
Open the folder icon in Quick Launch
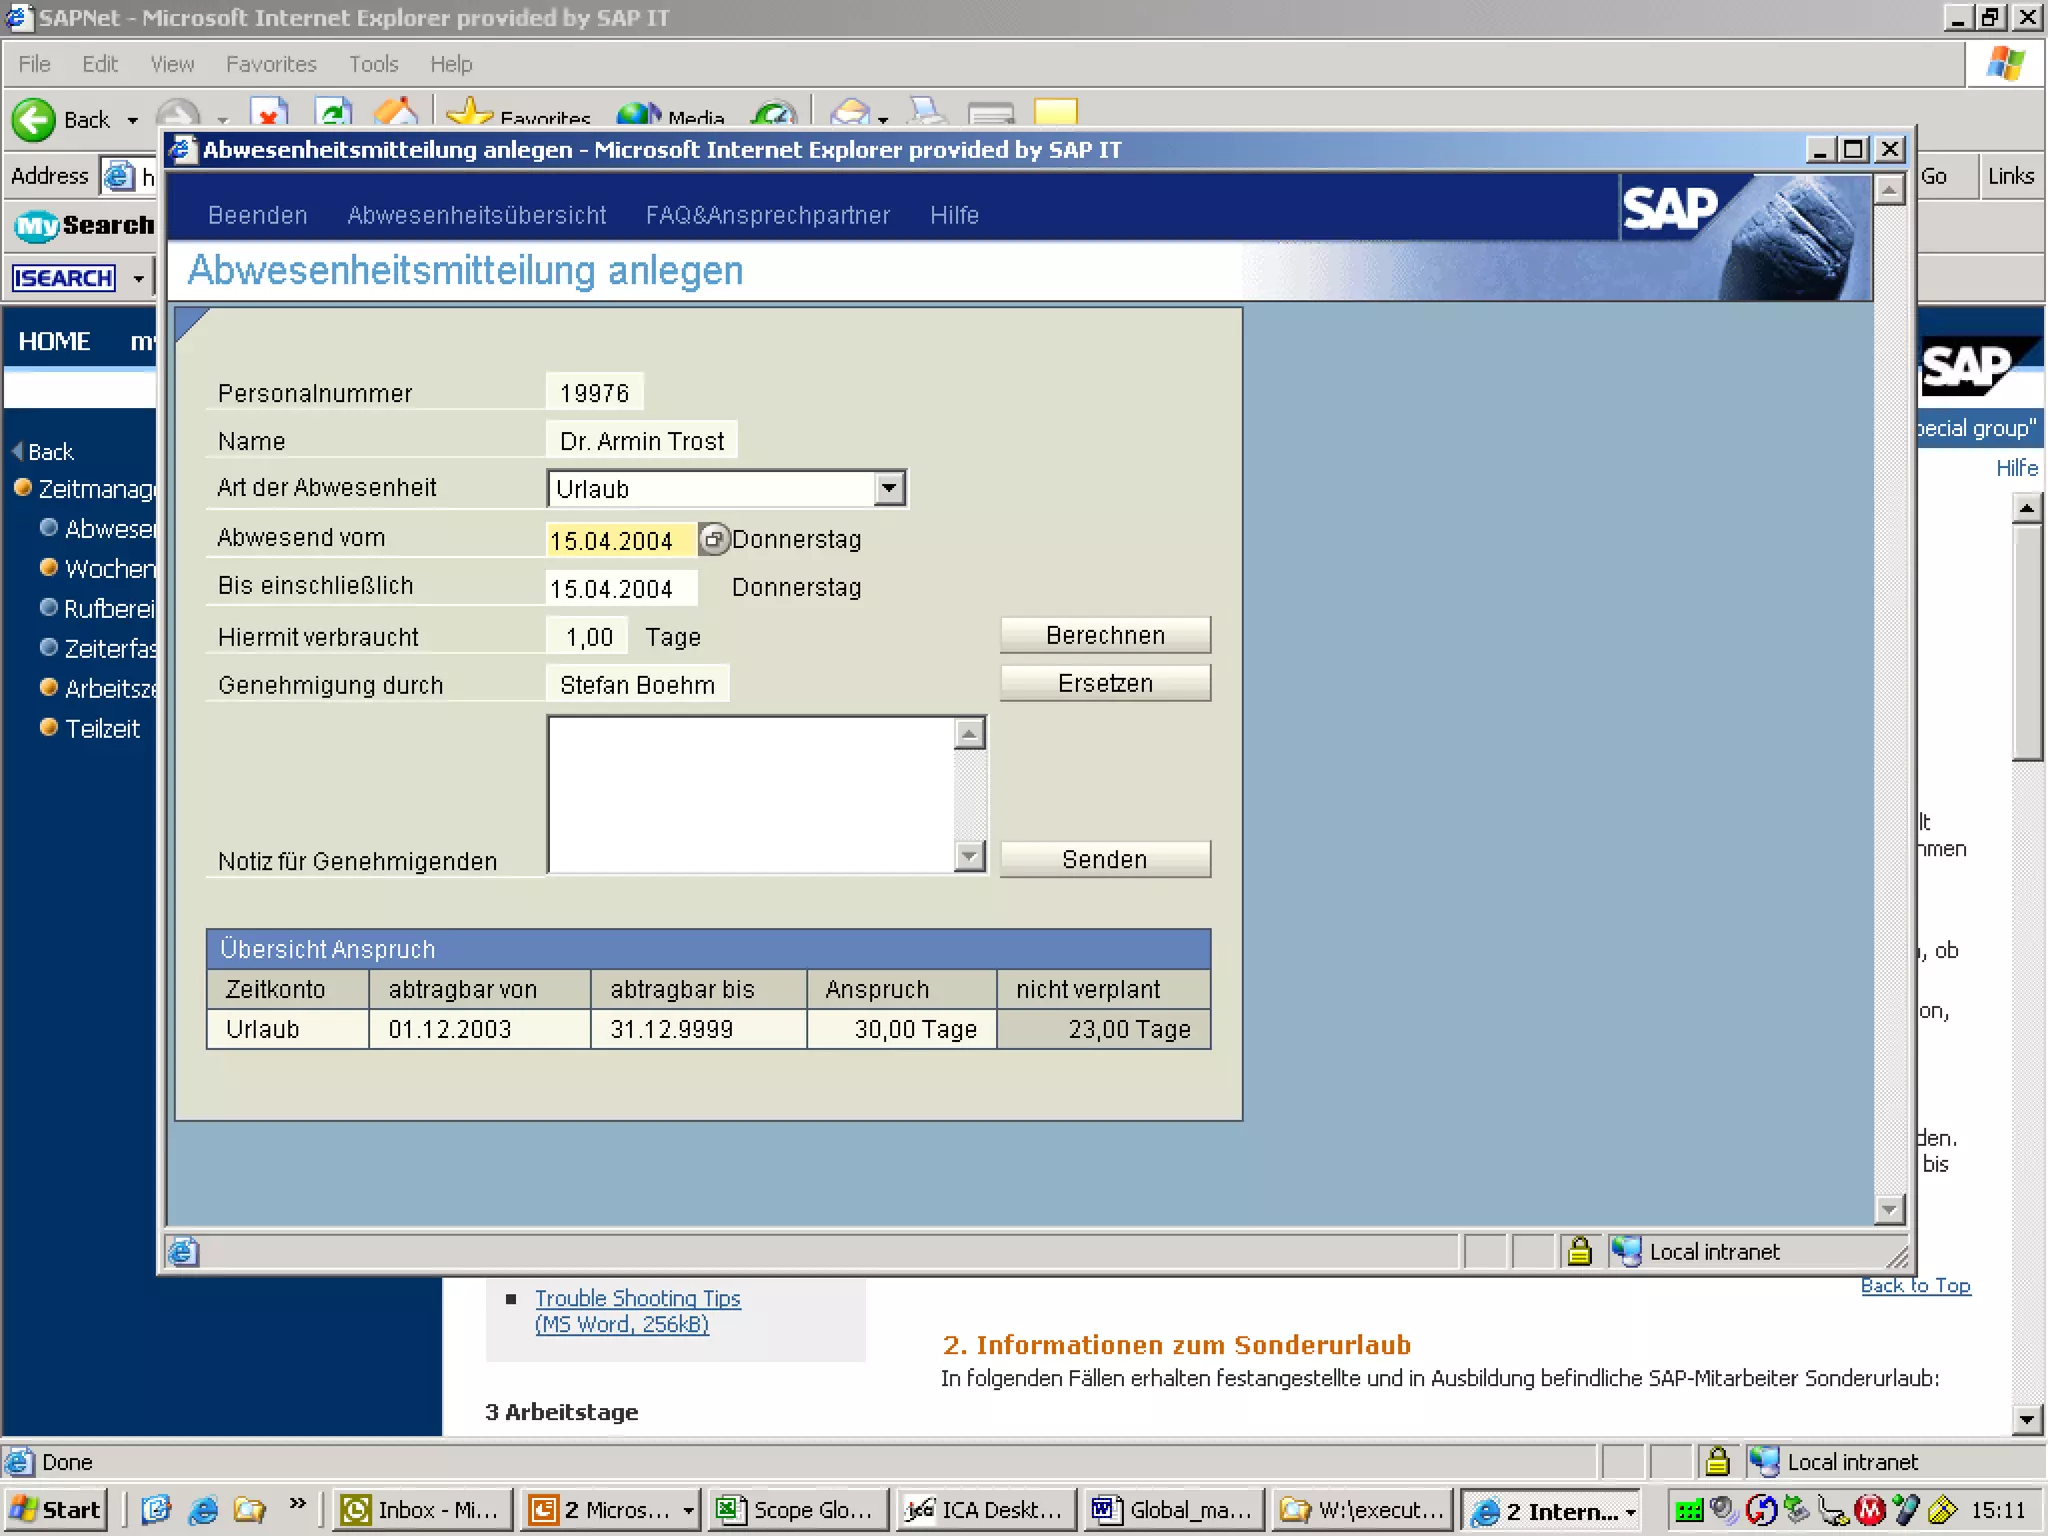point(250,1509)
